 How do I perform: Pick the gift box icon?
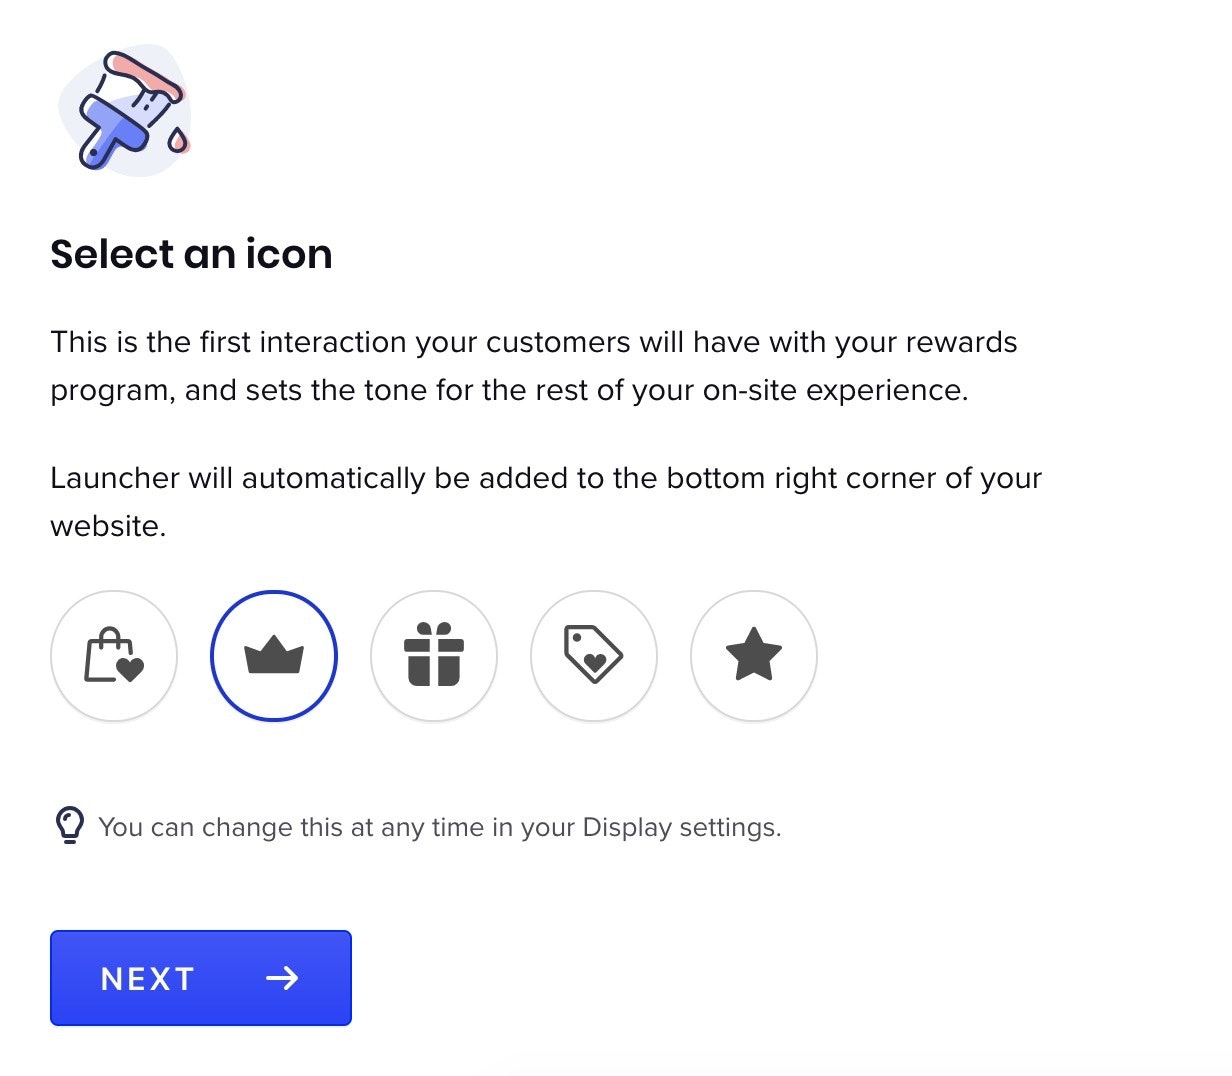tap(434, 656)
